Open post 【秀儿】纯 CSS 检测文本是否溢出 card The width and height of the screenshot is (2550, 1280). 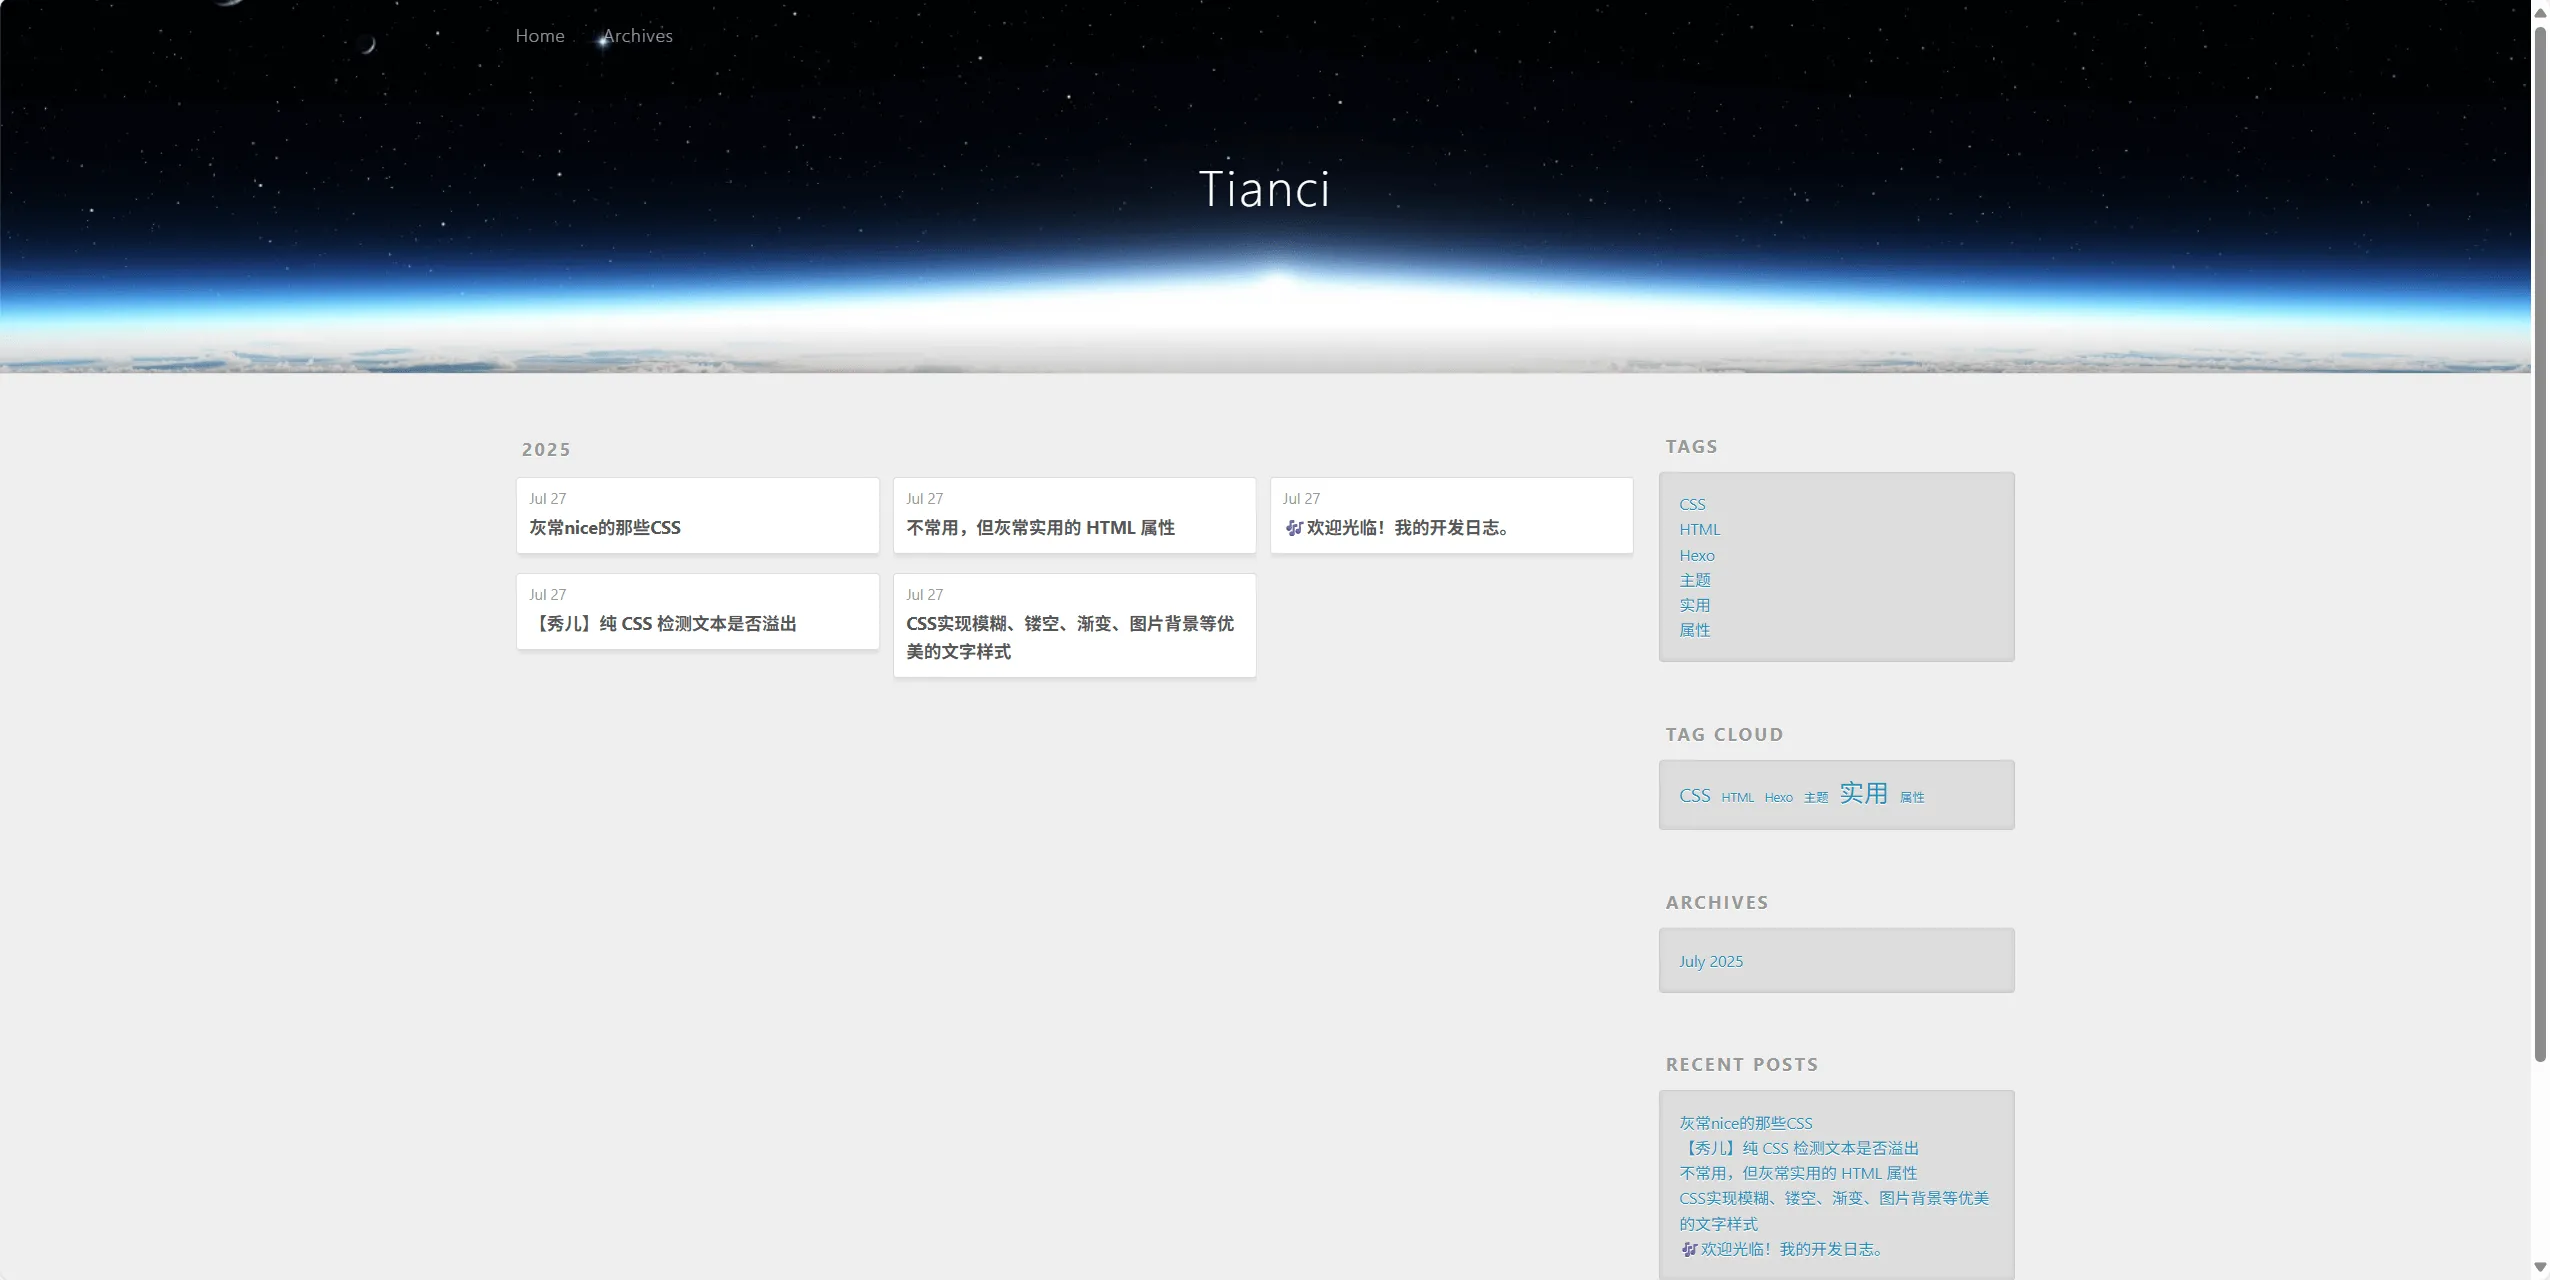[x=698, y=611]
